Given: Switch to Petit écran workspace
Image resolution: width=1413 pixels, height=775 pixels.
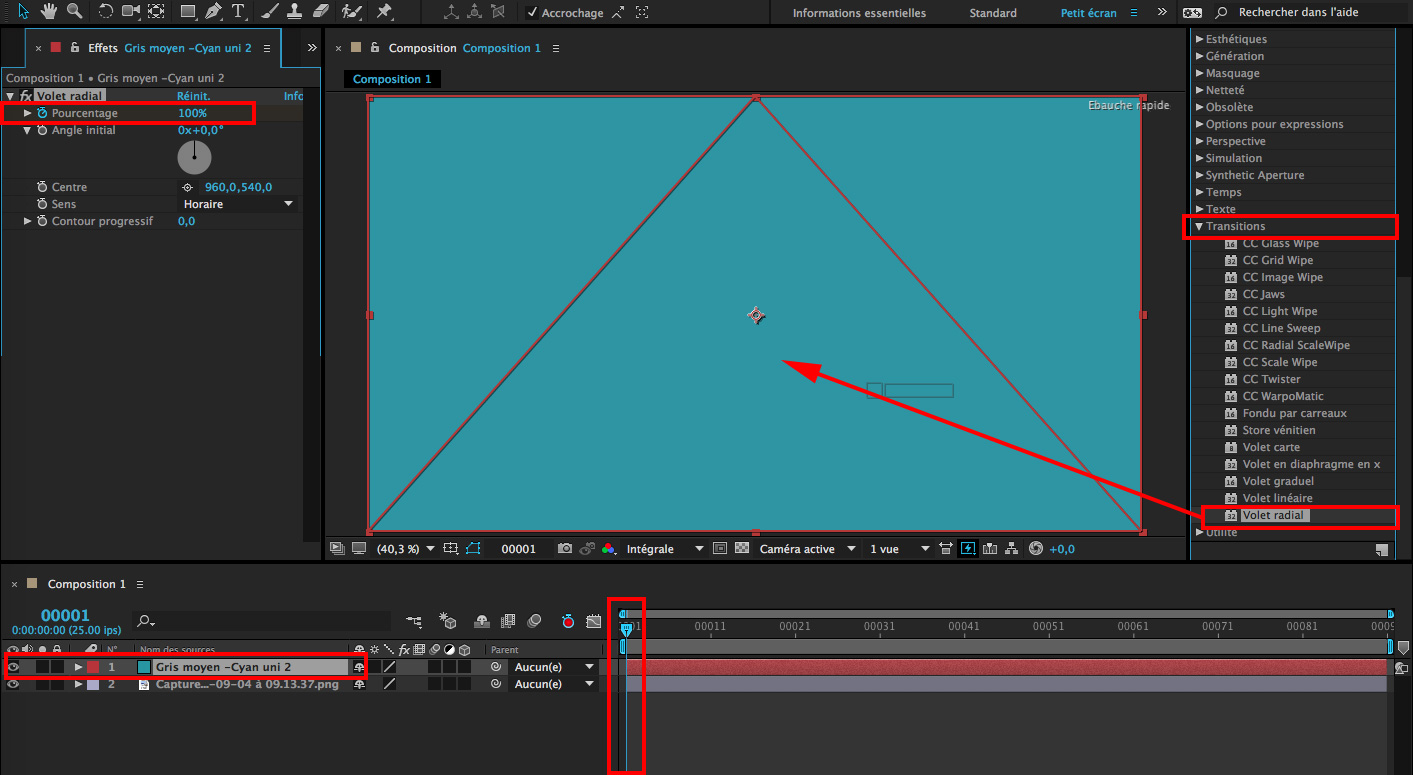Looking at the screenshot, I should (x=1089, y=13).
